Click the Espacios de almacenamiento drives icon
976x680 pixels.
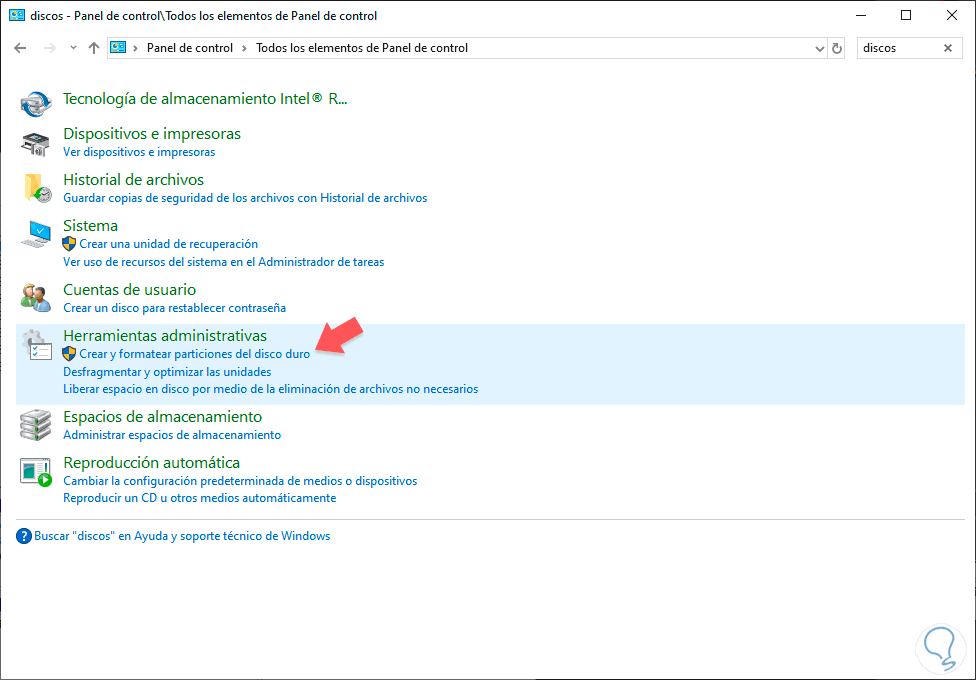tap(36, 425)
